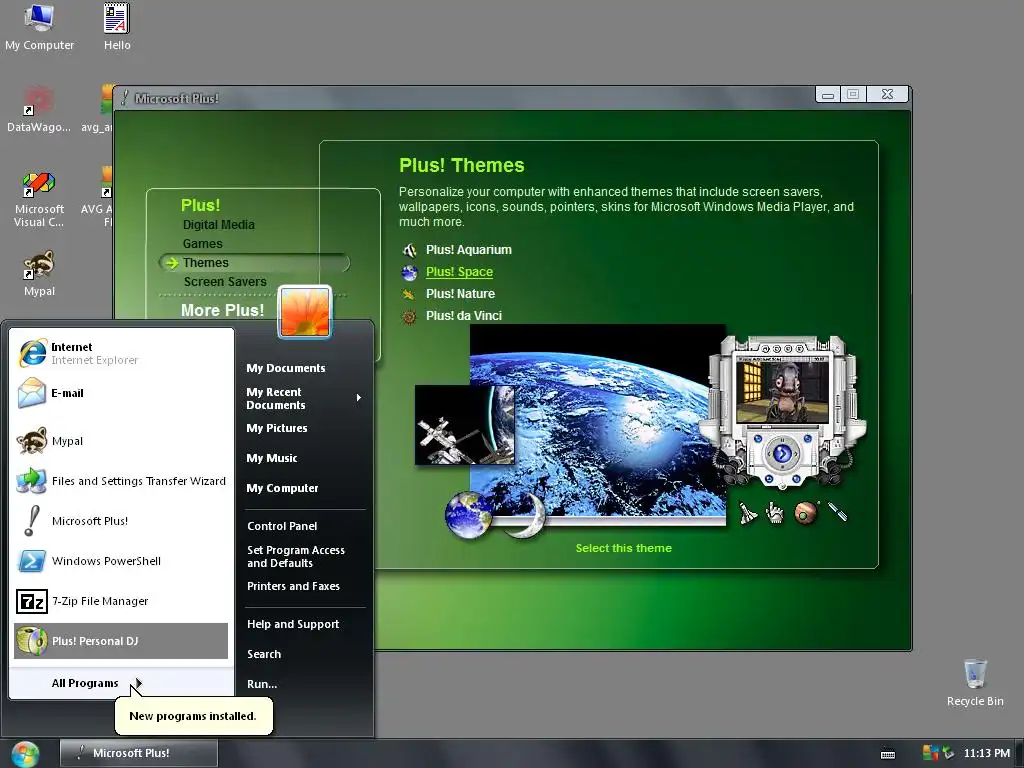Click the Plus! Personal DJ disc icon

point(32,641)
